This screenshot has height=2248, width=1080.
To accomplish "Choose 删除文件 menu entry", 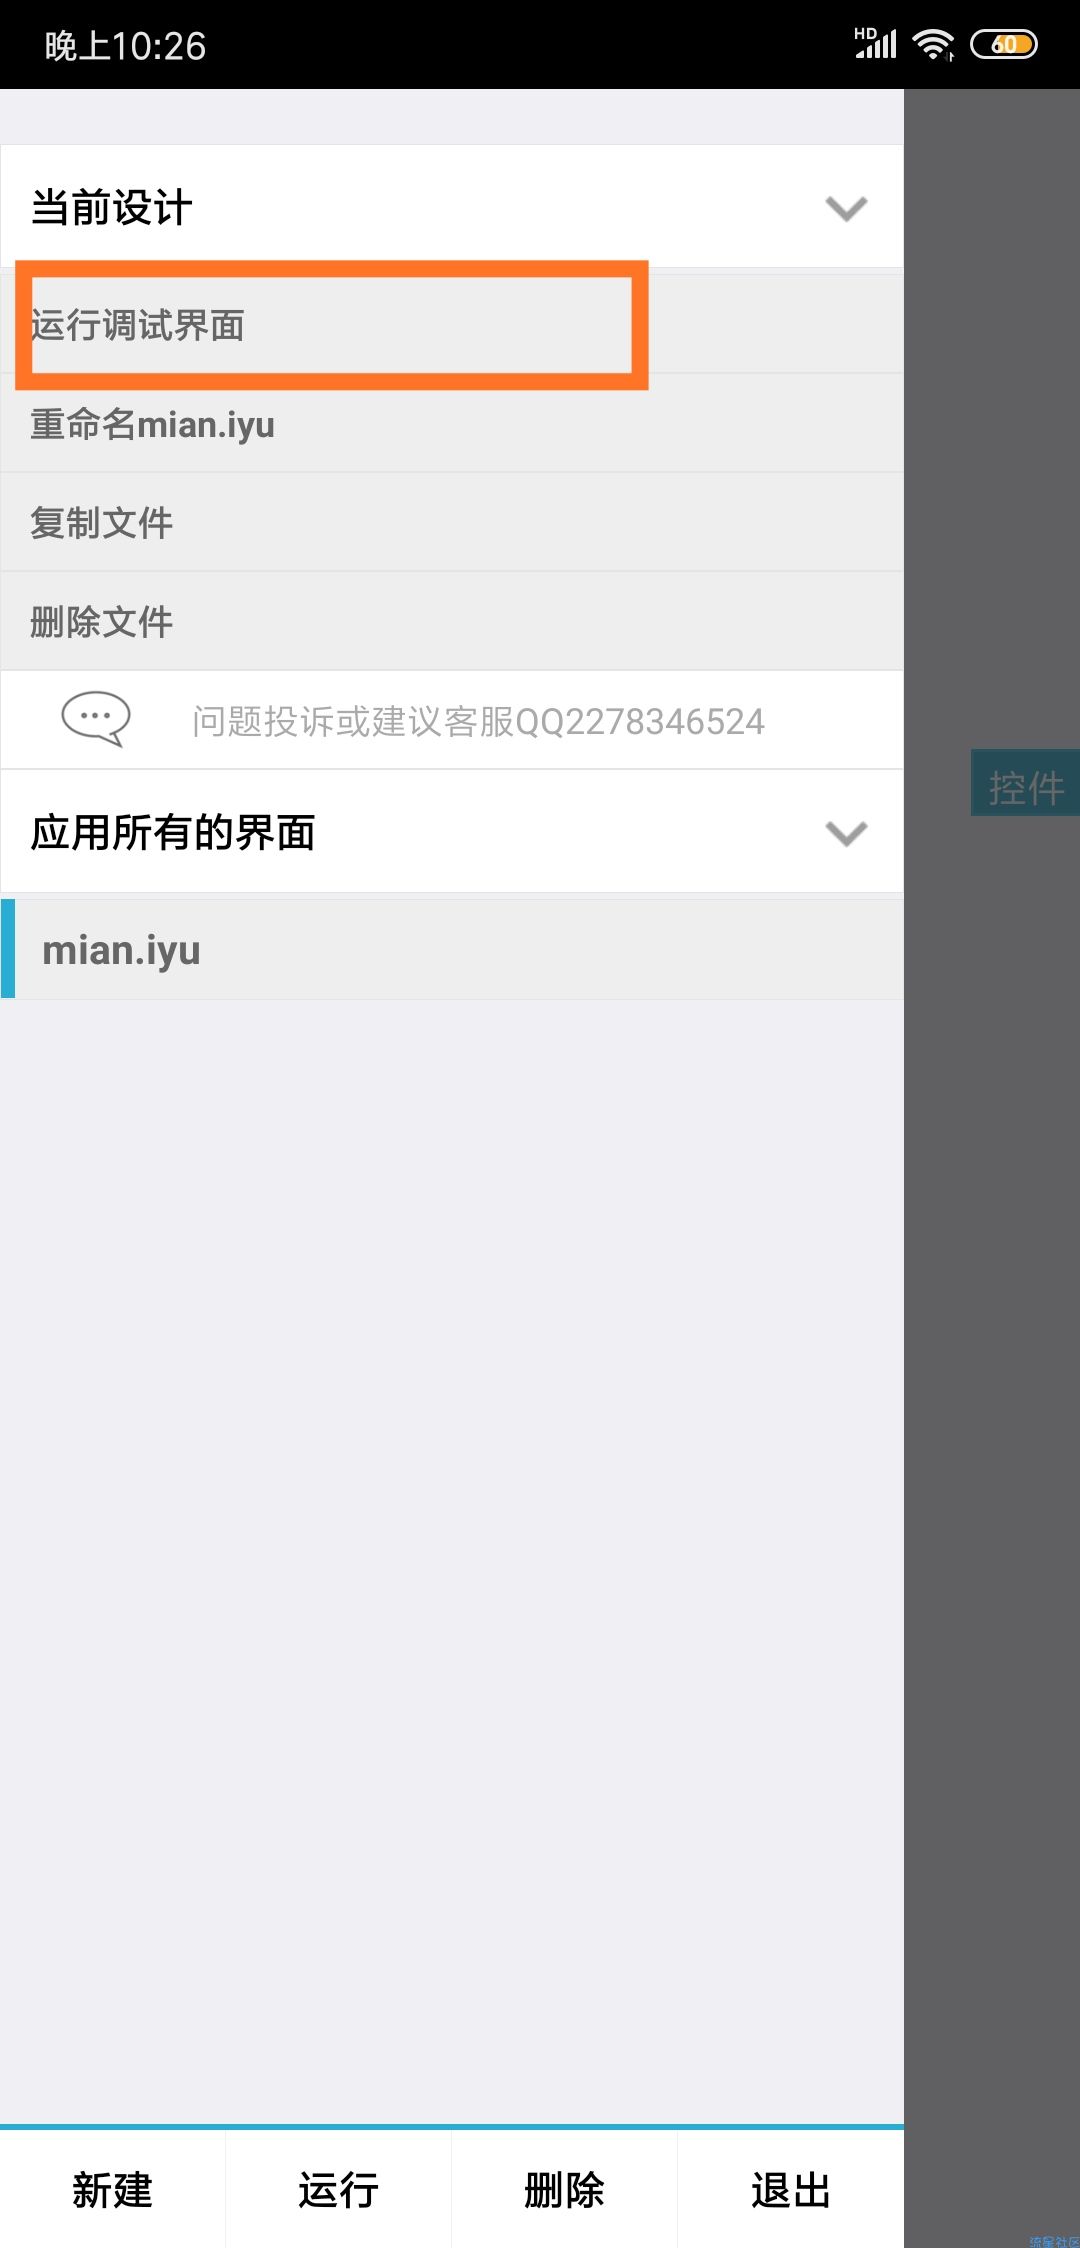I will click(452, 621).
